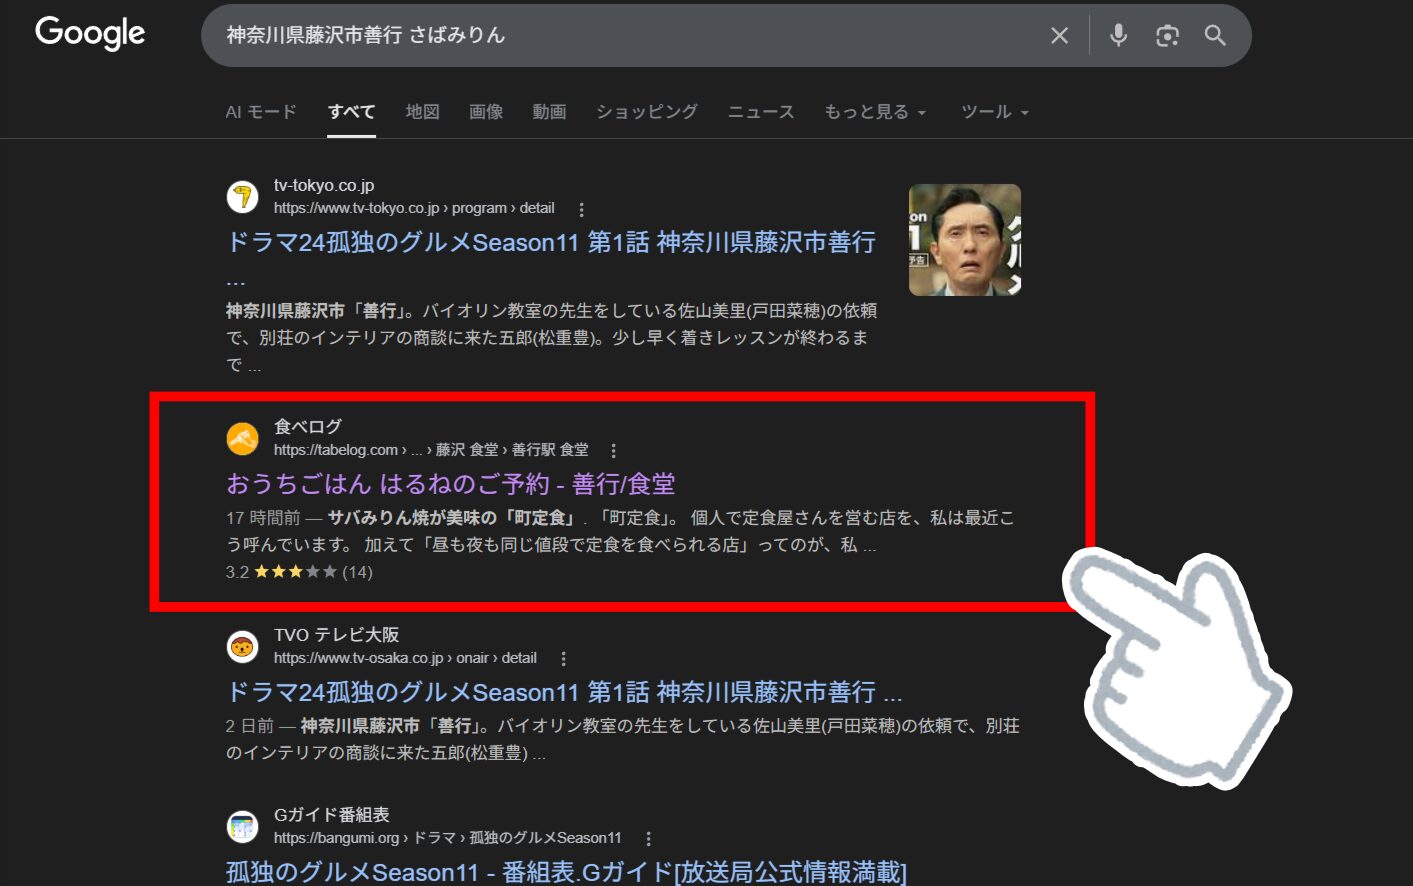The width and height of the screenshot is (1413, 886).
Task: Click the search magnifier icon
Action: tap(1215, 35)
